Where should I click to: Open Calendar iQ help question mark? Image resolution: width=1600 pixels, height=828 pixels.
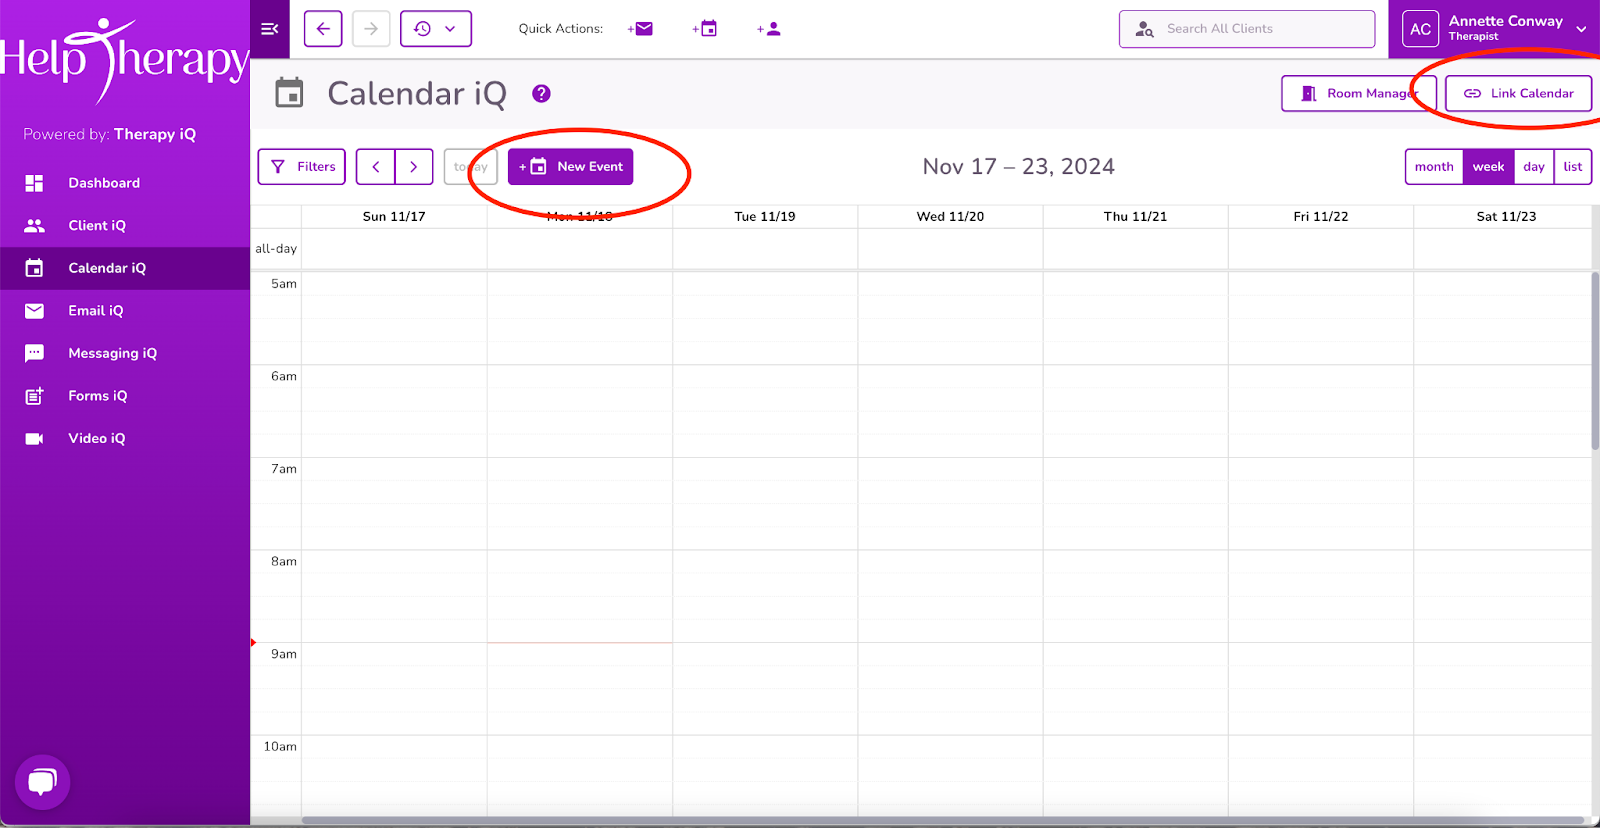tap(541, 94)
